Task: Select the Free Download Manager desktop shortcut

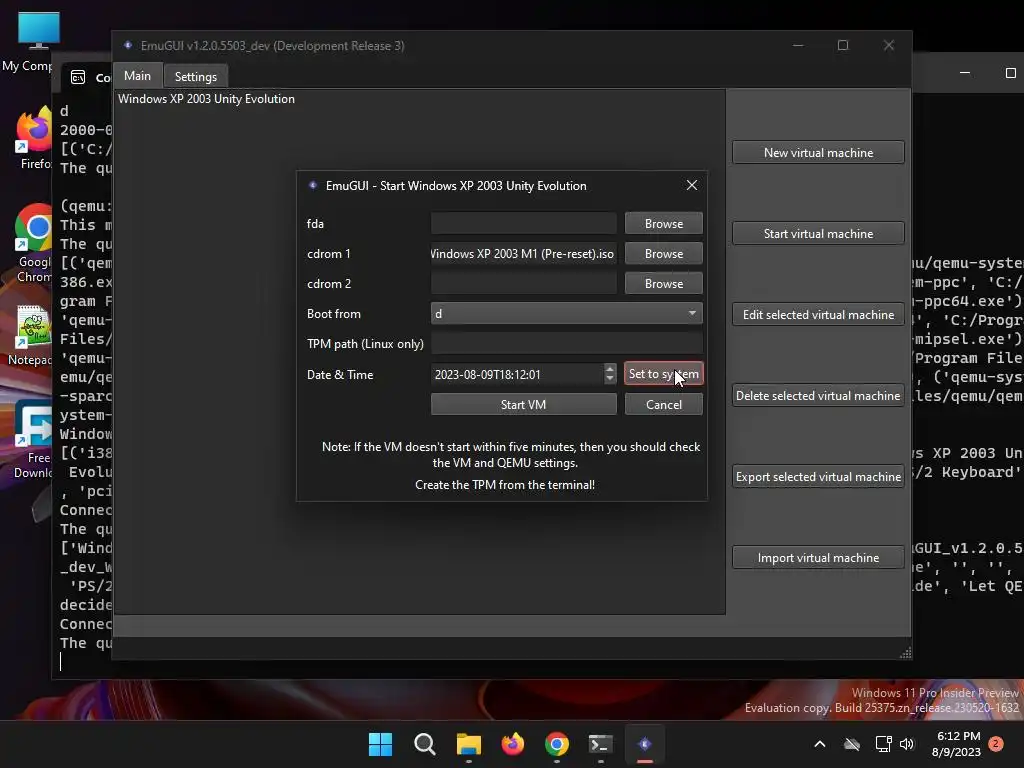Action: (x=33, y=439)
